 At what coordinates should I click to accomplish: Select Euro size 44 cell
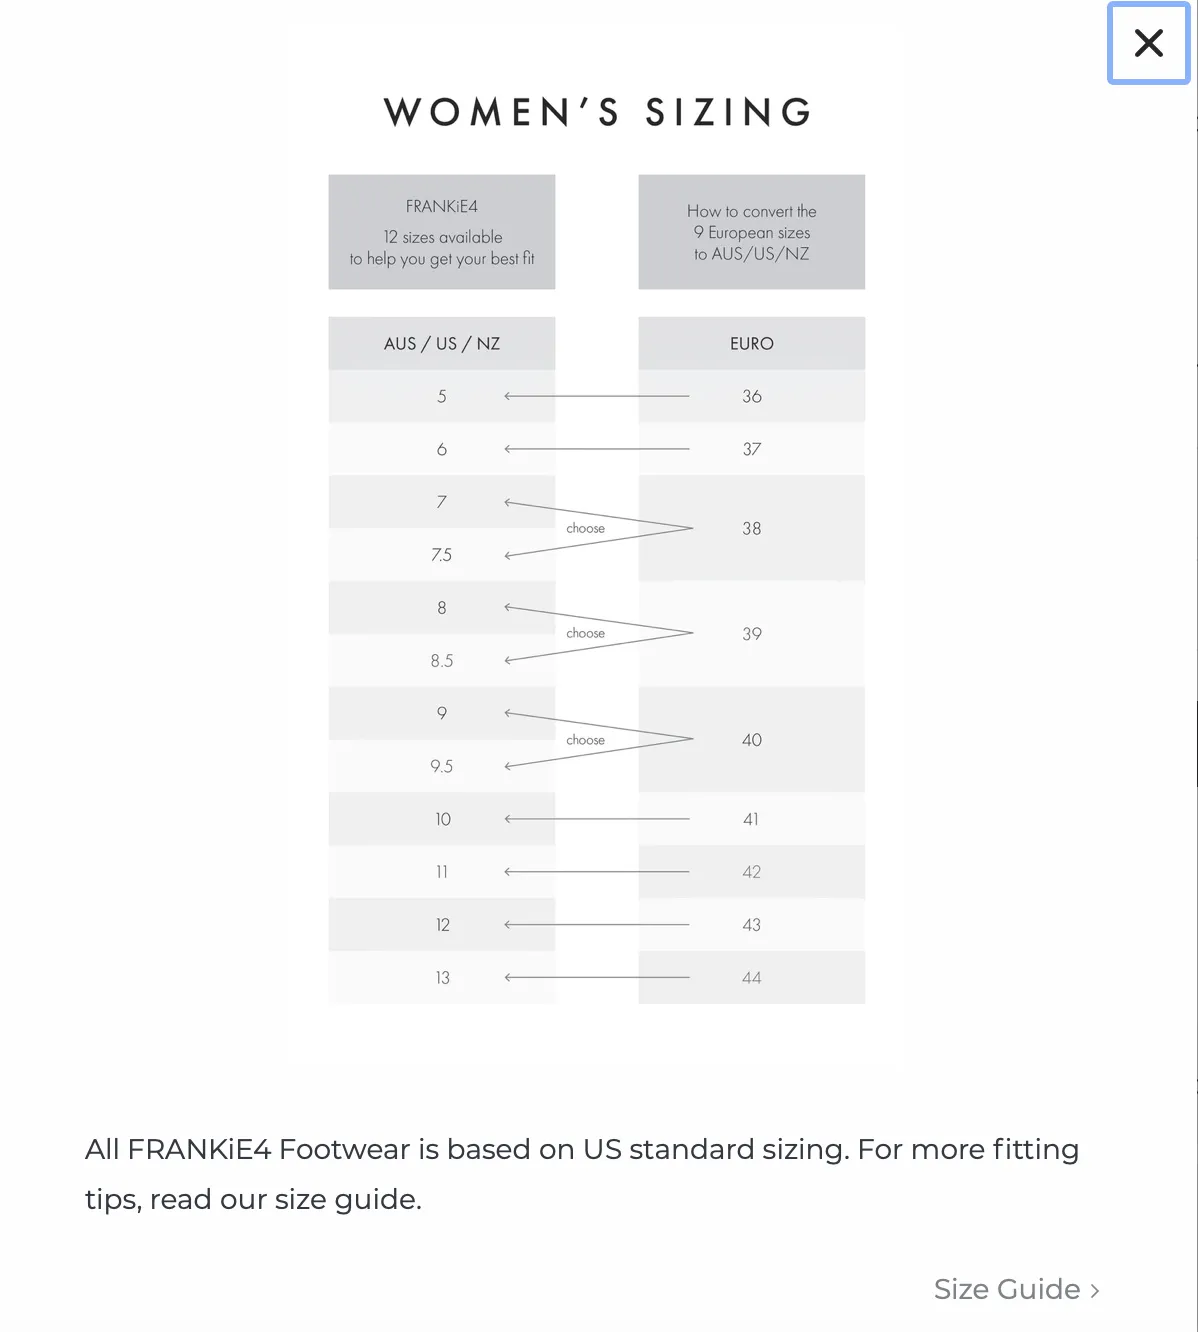[752, 978]
